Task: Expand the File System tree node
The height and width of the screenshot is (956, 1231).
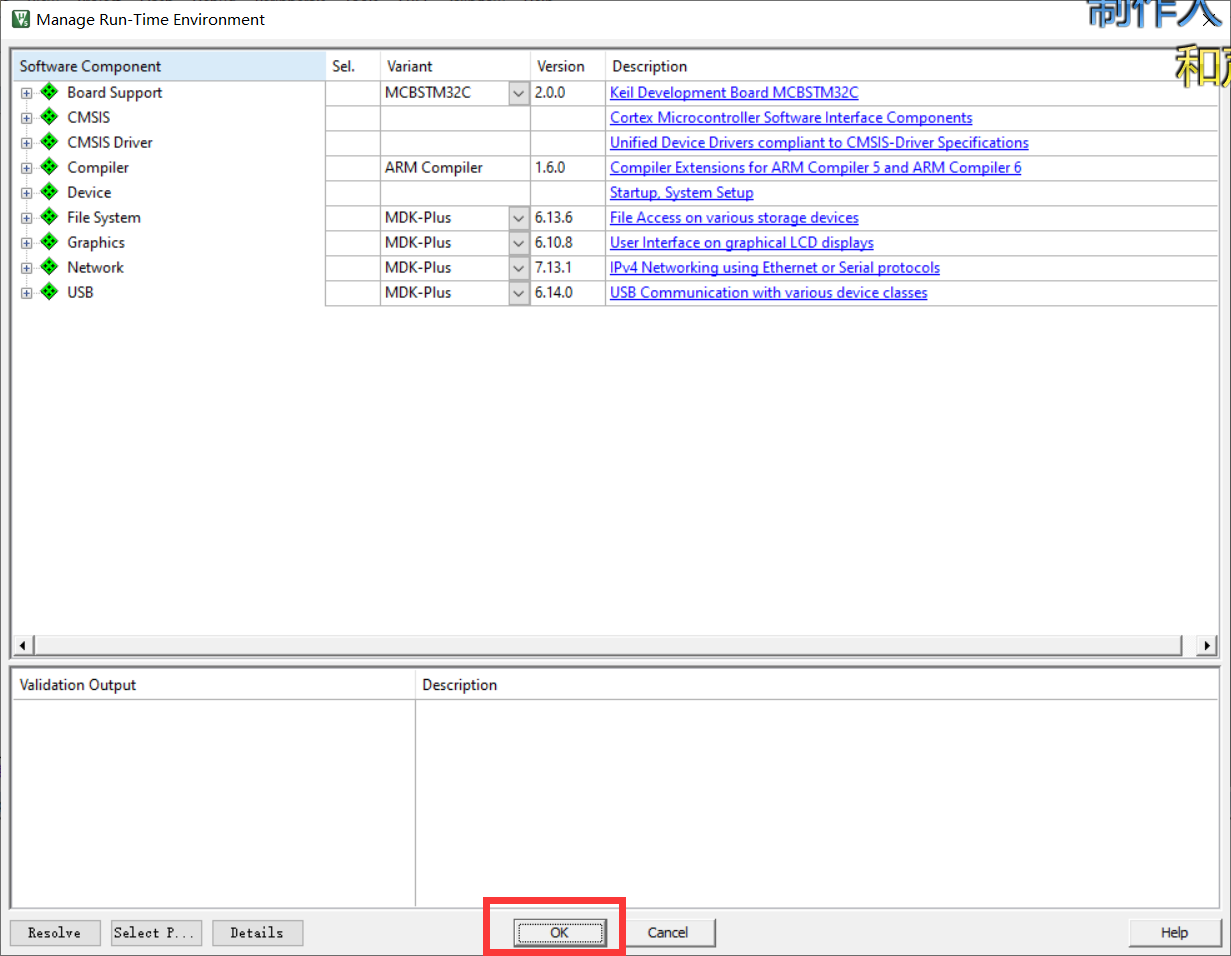Action: click(x=26, y=218)
